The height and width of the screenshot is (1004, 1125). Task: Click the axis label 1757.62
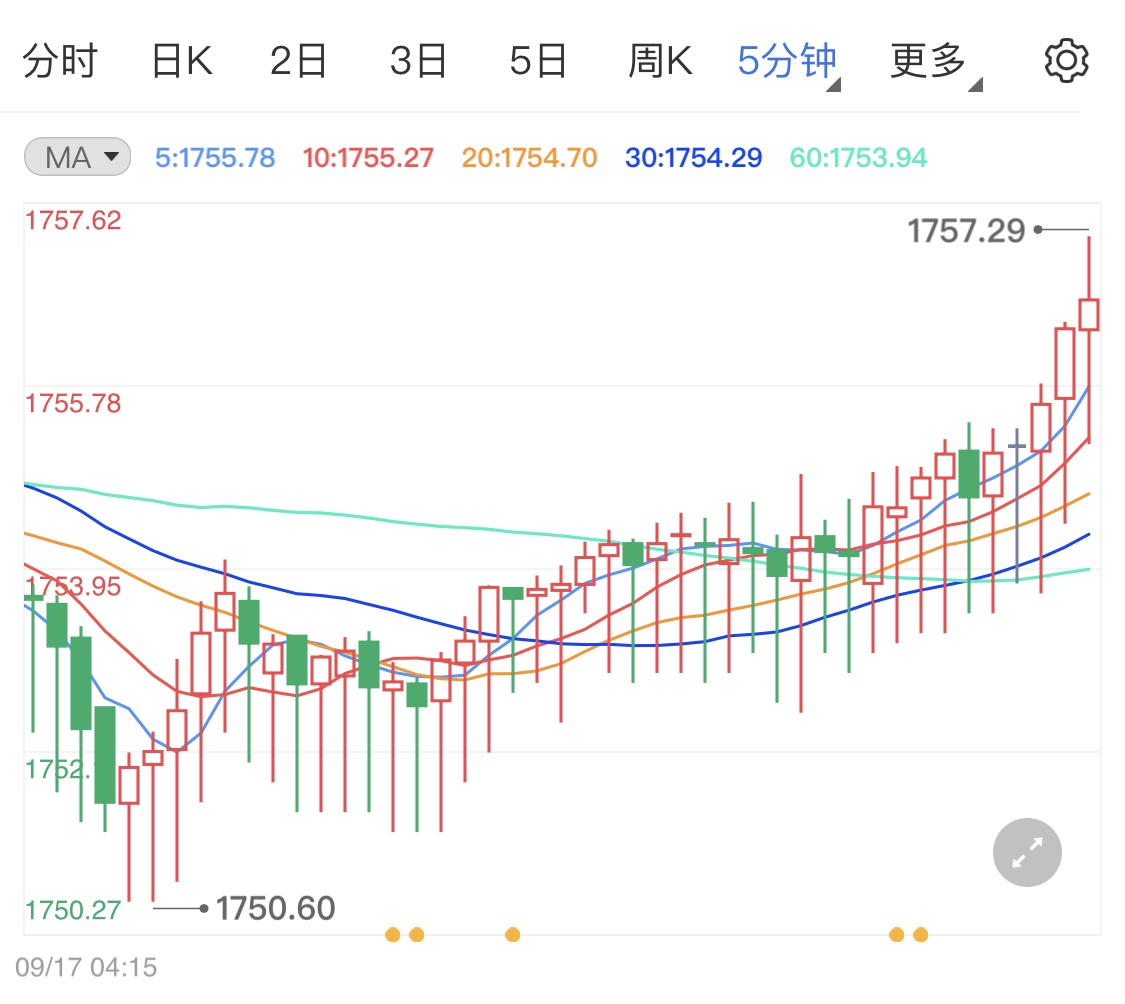click(x=73, y=220)
